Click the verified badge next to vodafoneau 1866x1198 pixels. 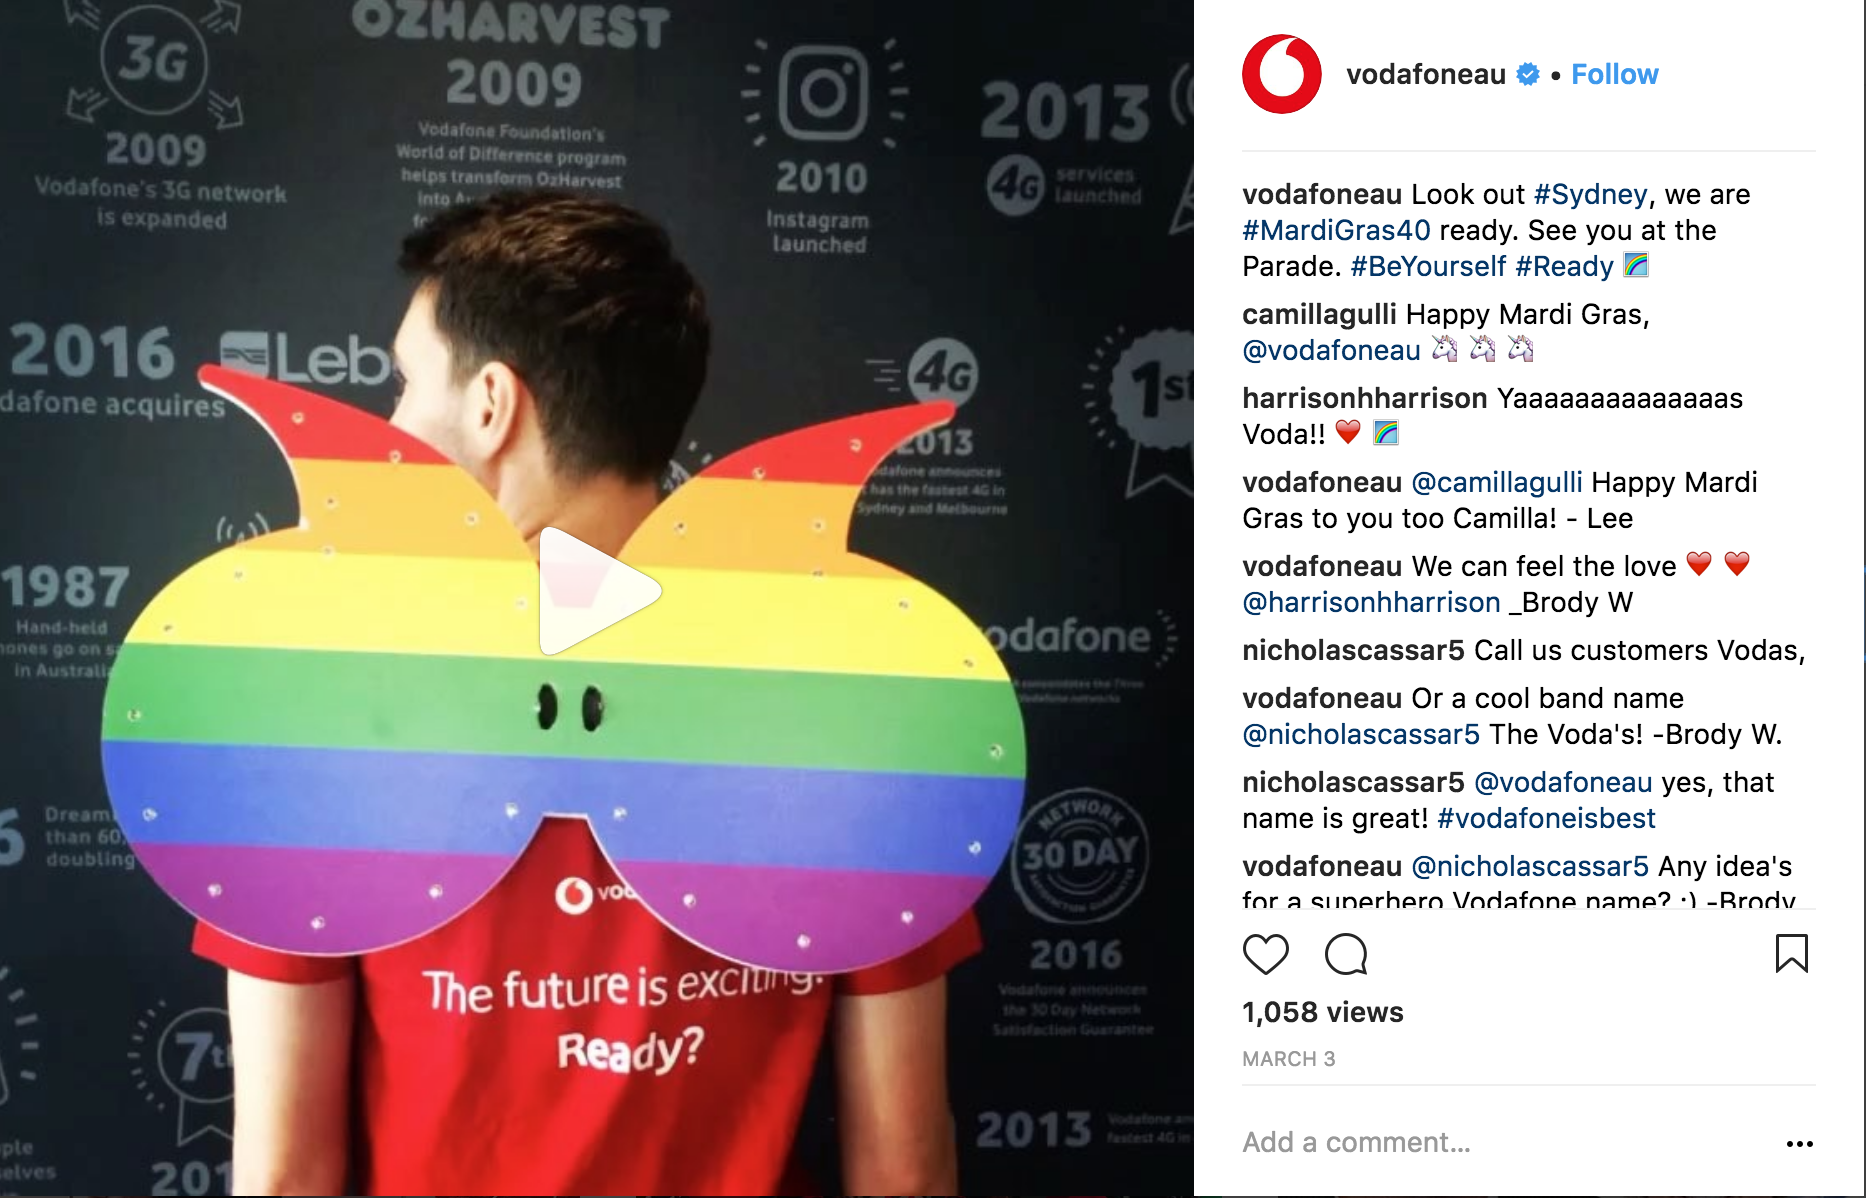(1528, 74)
